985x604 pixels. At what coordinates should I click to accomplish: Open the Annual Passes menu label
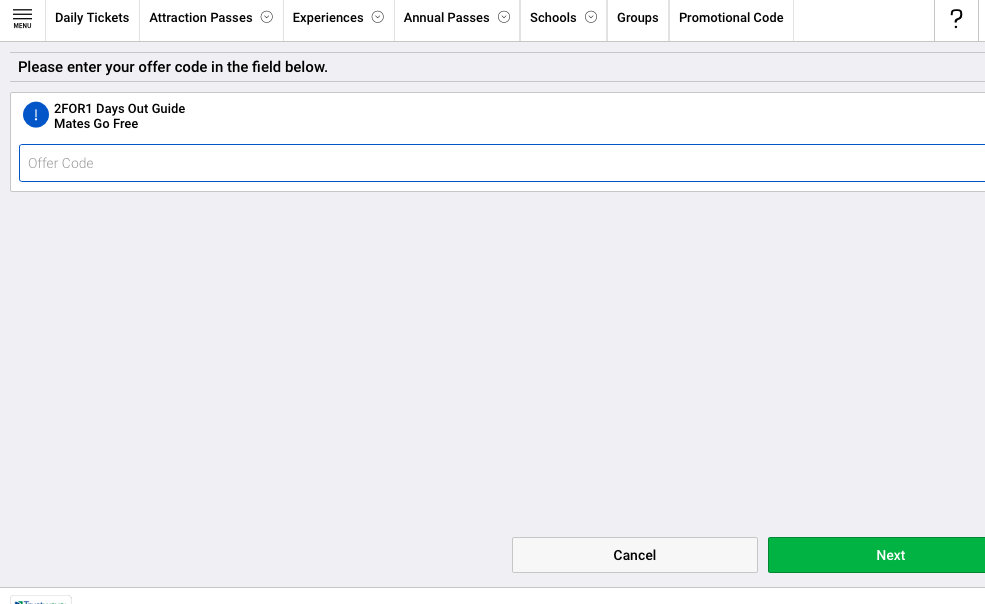point(447,18)
